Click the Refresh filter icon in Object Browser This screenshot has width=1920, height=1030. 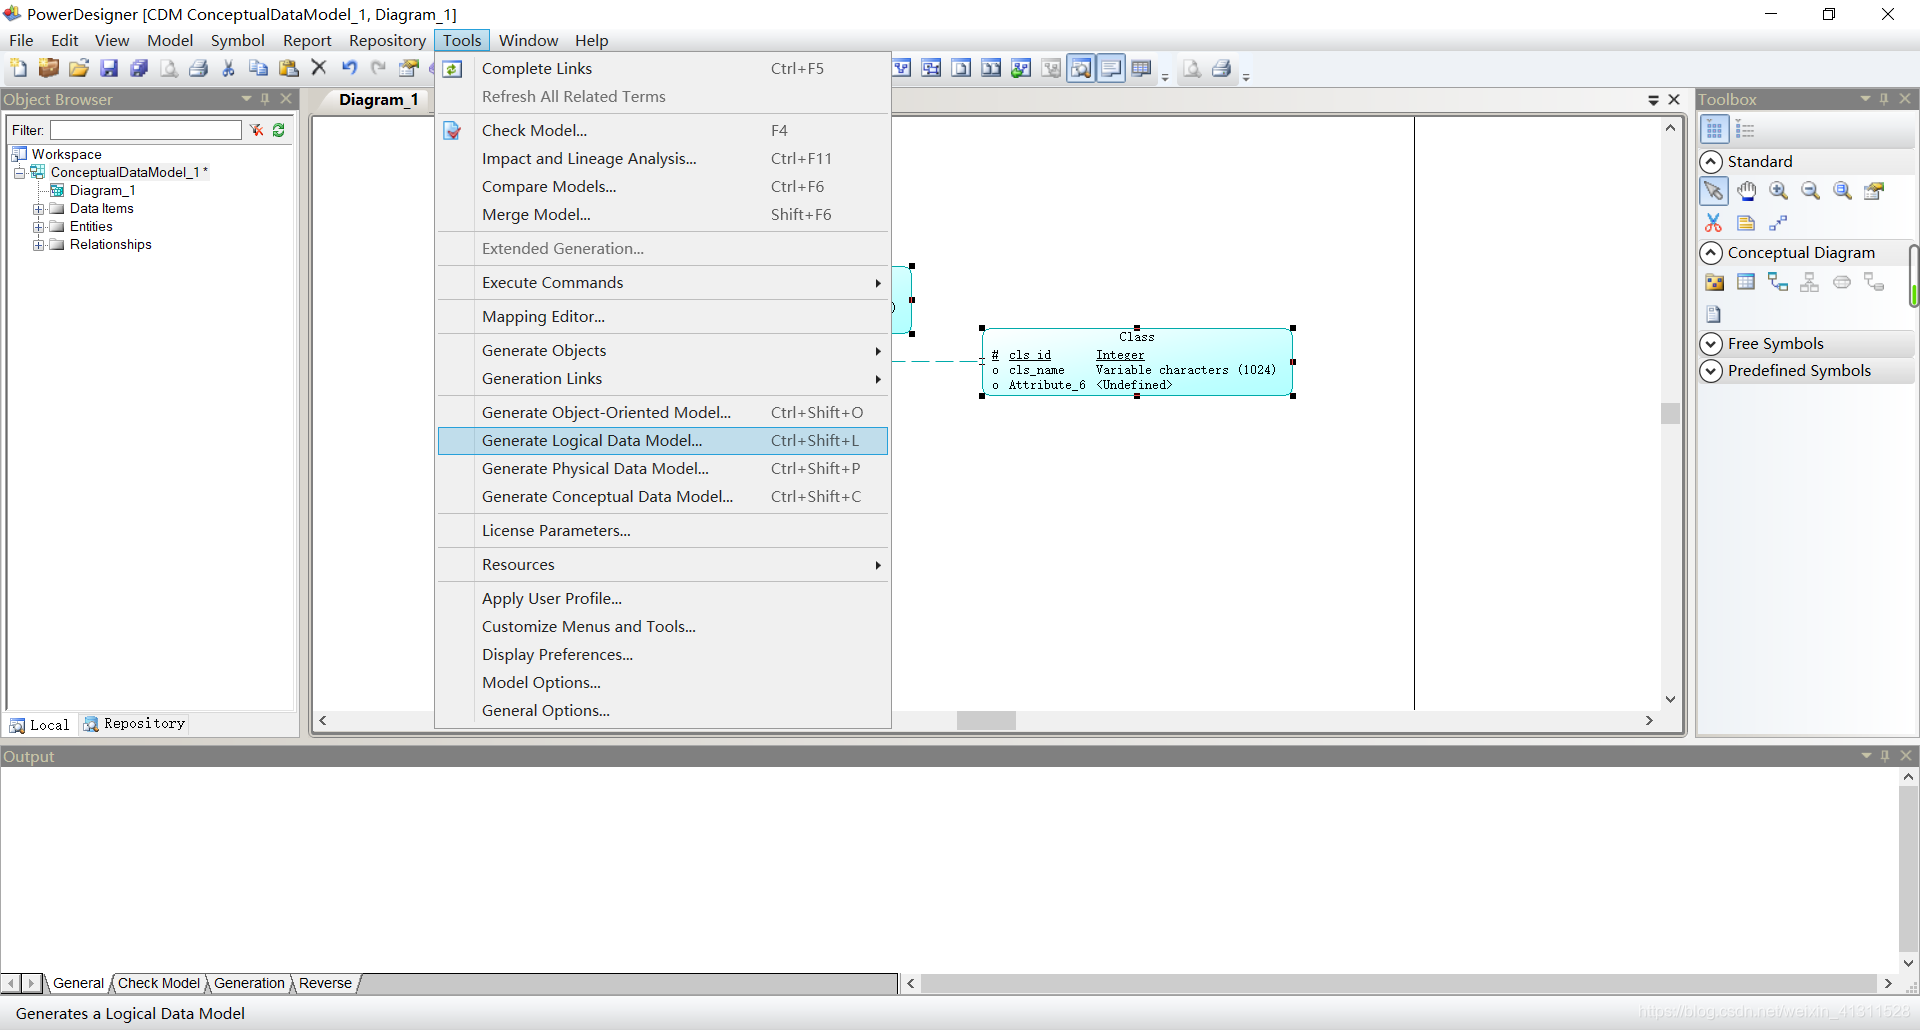[x=279, y=130]
